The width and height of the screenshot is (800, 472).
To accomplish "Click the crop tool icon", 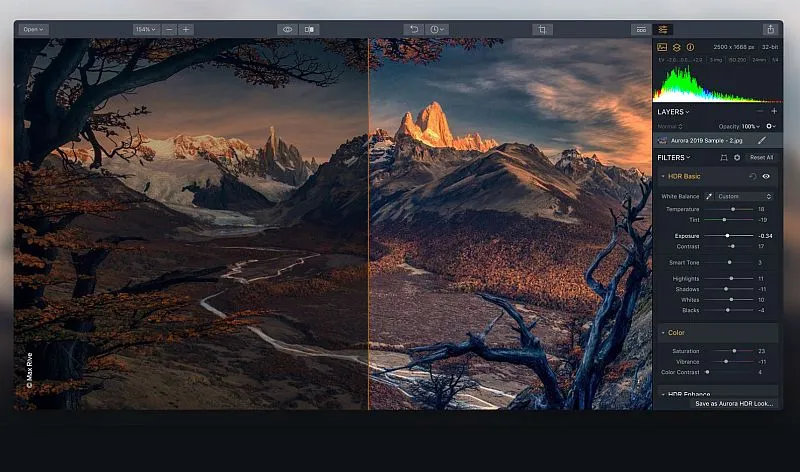I will (542, 30).
